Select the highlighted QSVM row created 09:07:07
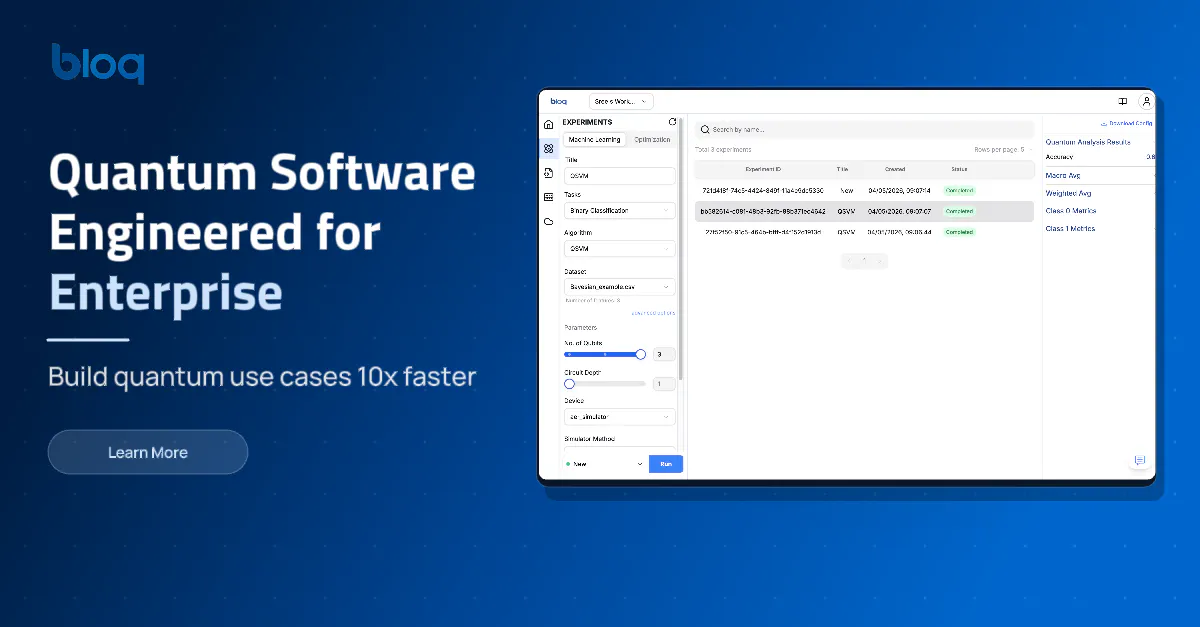This screenshot has width=1200, height=627. click(865, 211)
